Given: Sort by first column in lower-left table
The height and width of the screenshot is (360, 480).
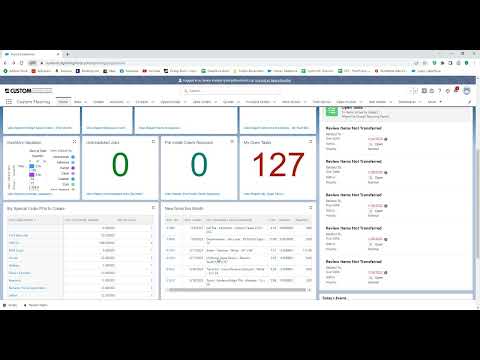Looking at the screenshot, I should tap(23, 220).
